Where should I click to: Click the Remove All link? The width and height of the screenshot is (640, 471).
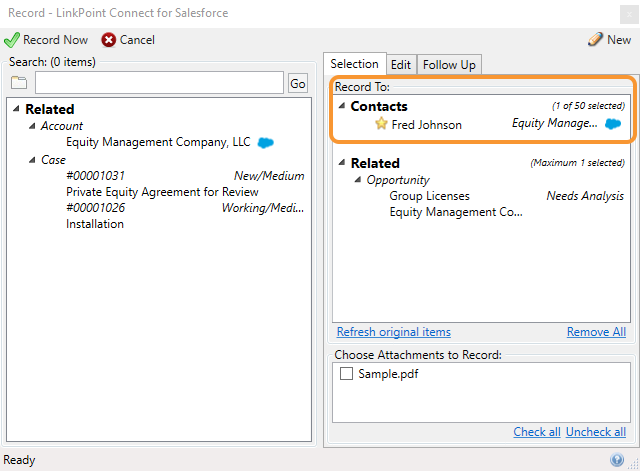pyautogui.click(x=596, y=332)
